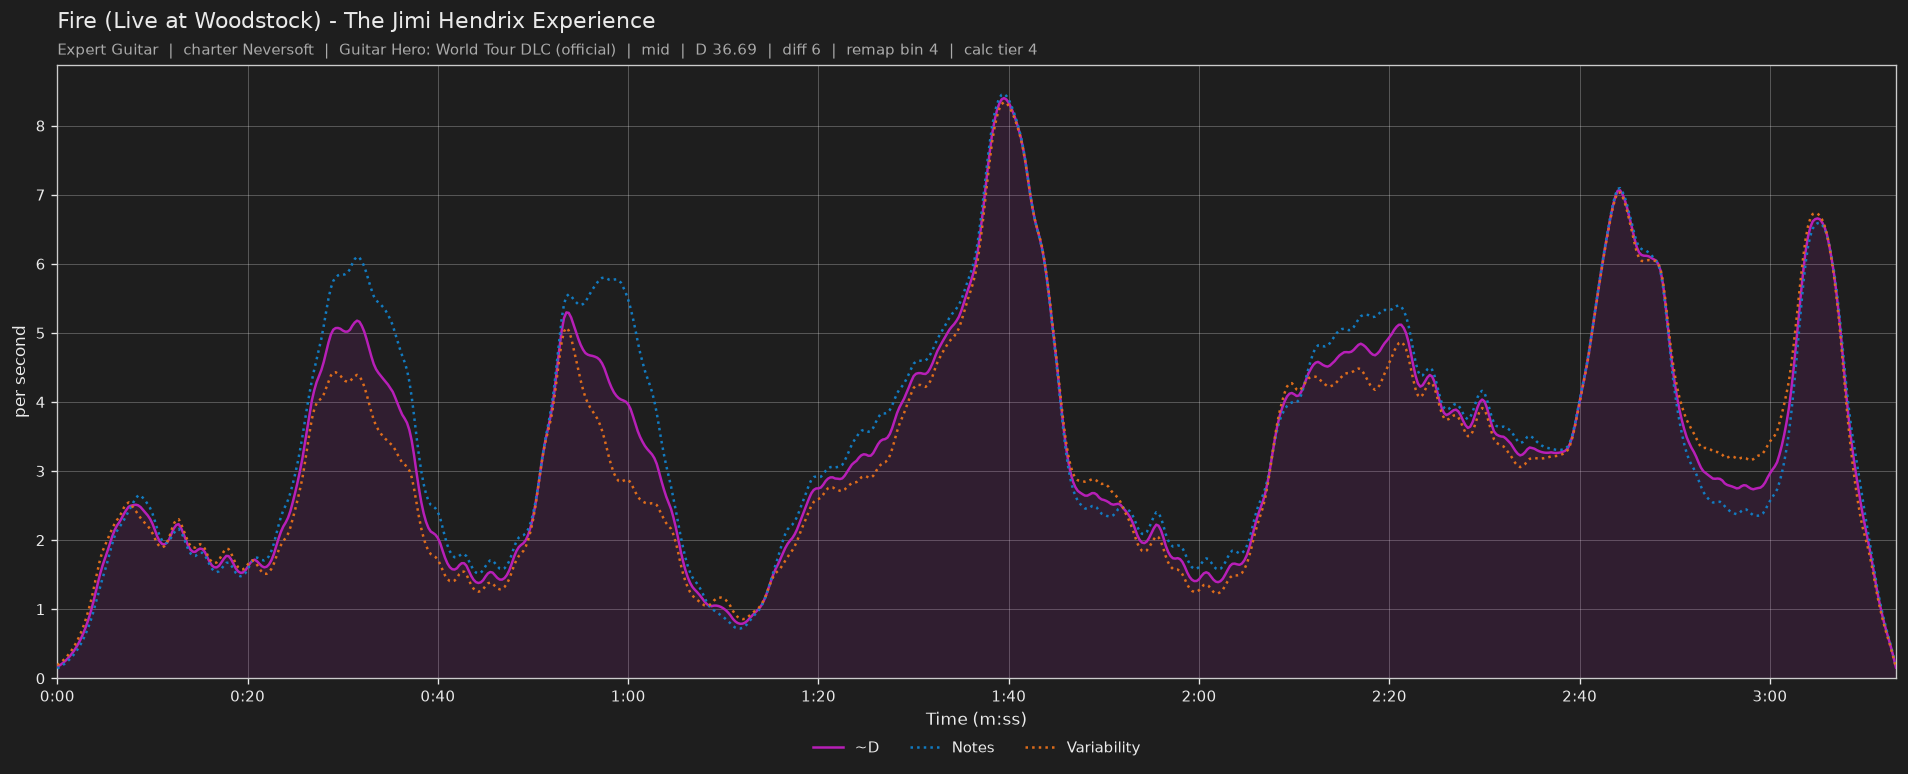Image resolution: width=1908 pixels, height=774 pixels.
Task: Click the '3:00' x-axis tick label
Action: pyautogui.click(x=1770, y=696)
